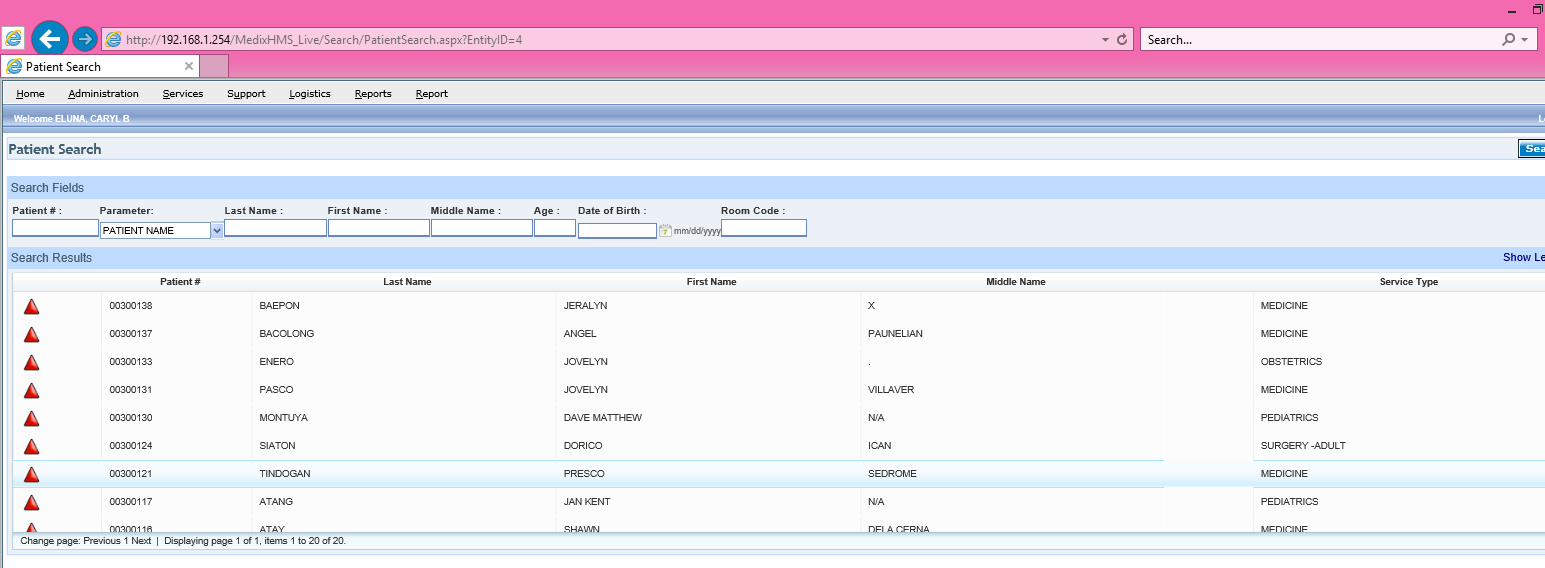Click the Search button at top right
Viewport: 1545px width, 568px height.
point(1532,149)
